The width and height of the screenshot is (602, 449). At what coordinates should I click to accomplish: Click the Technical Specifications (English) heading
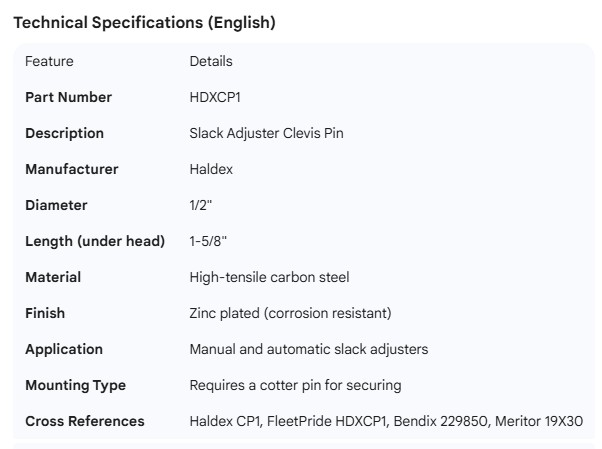coord(144,22)
